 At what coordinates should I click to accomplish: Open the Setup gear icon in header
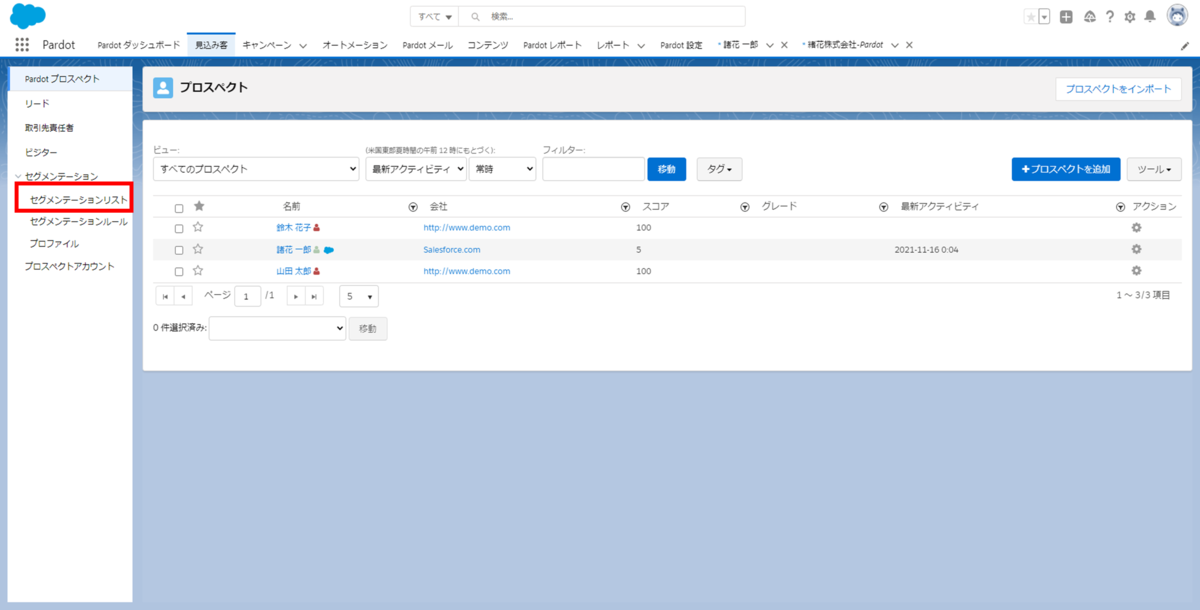pos(1130,17)
